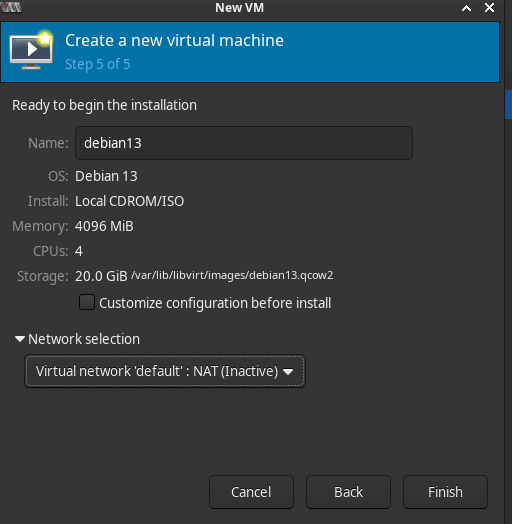Image resolution: width=512 pixels, height=524 pixels.
Task: Open the Virtual network 'default' NAT dropdown
Action: click(165, 371)
